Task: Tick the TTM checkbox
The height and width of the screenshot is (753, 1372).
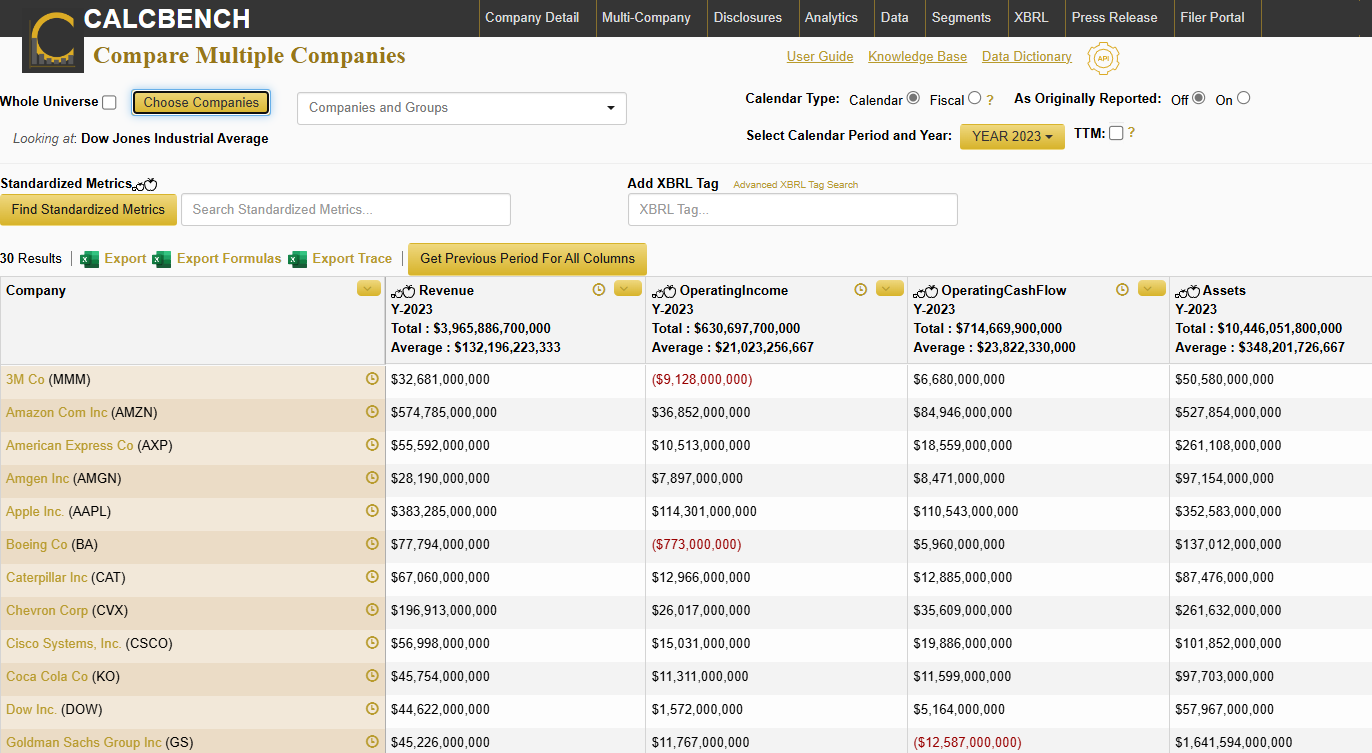Action: point(1116,133)
